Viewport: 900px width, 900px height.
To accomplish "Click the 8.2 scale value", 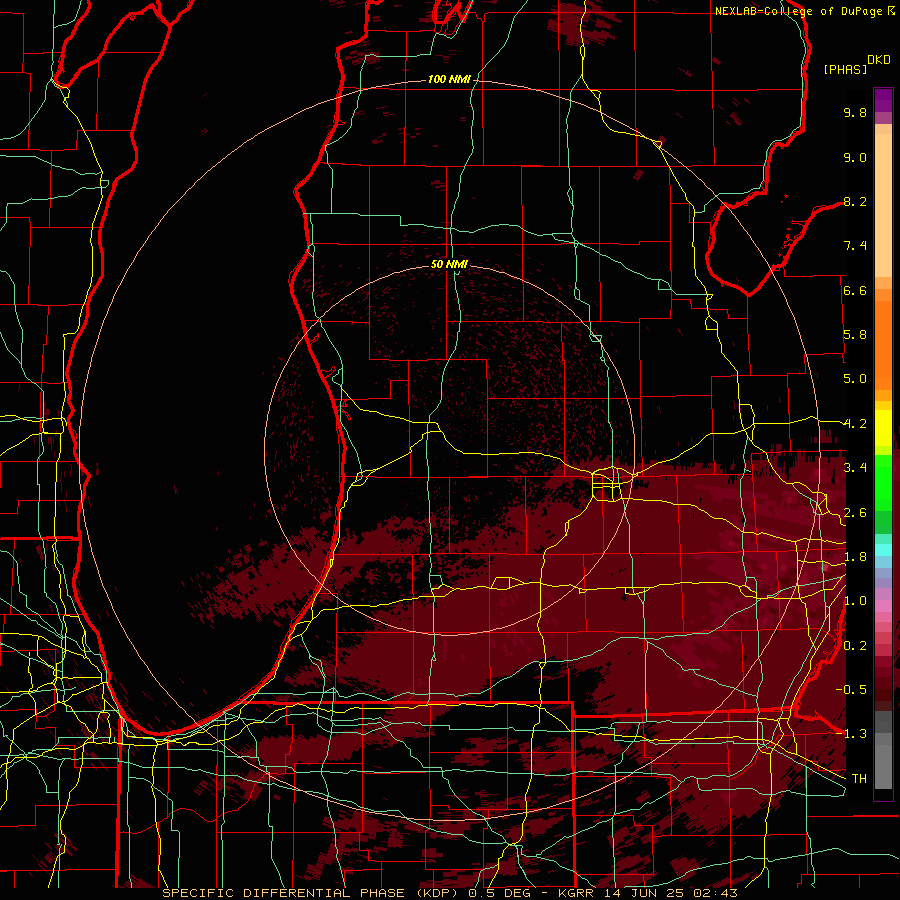I will 855,201.
